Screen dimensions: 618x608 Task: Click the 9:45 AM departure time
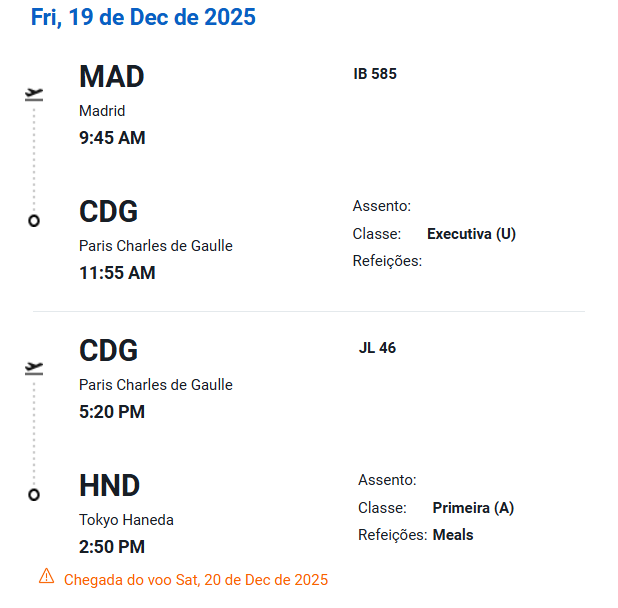112,138
